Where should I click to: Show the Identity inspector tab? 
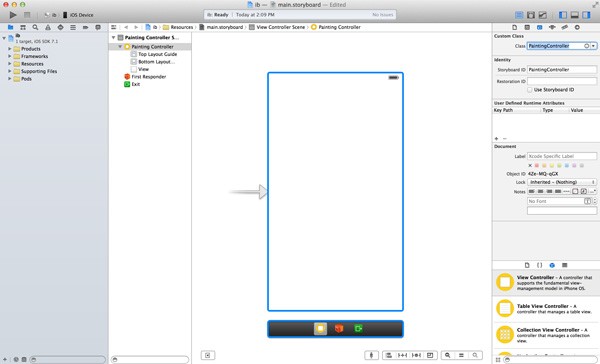click(539, 28)
